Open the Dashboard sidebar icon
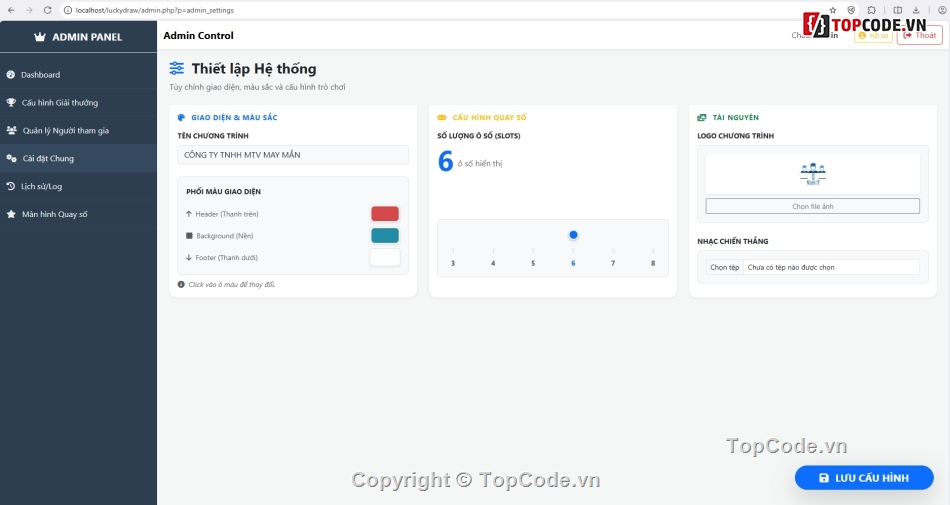The image size is (950, 505). coord(11,75)
